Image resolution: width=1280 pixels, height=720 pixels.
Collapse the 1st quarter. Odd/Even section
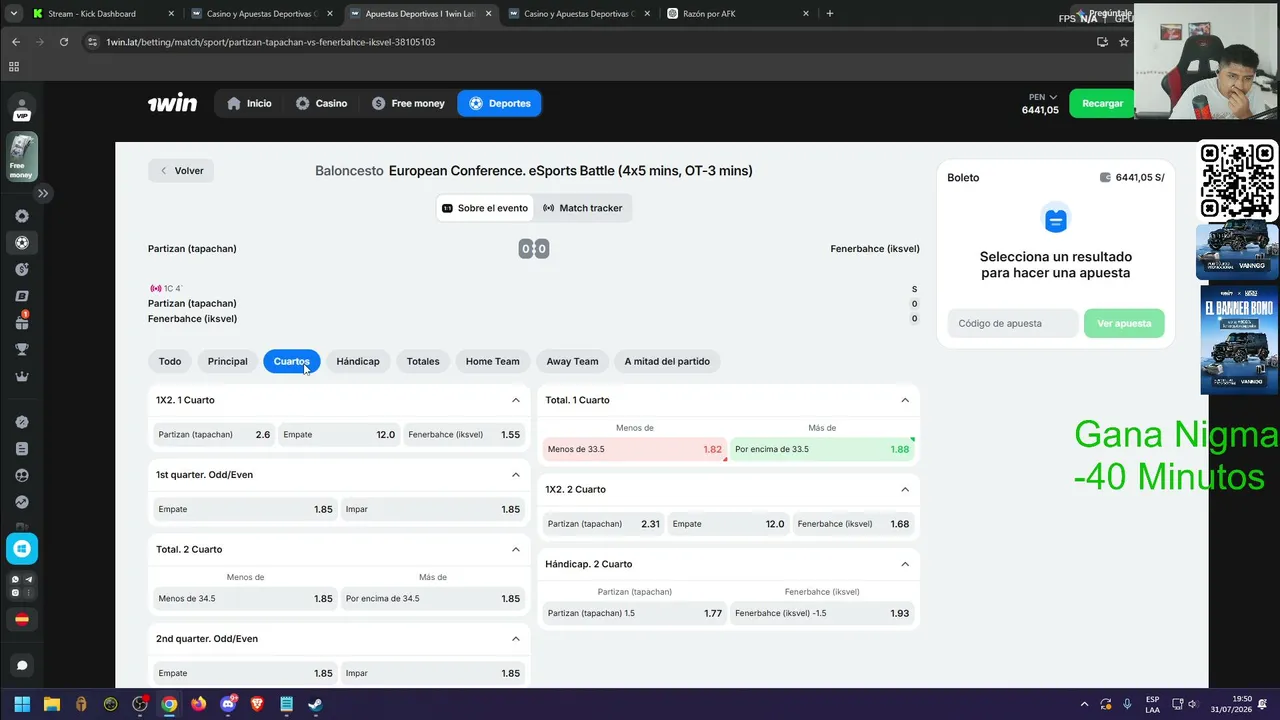point(516,475)
